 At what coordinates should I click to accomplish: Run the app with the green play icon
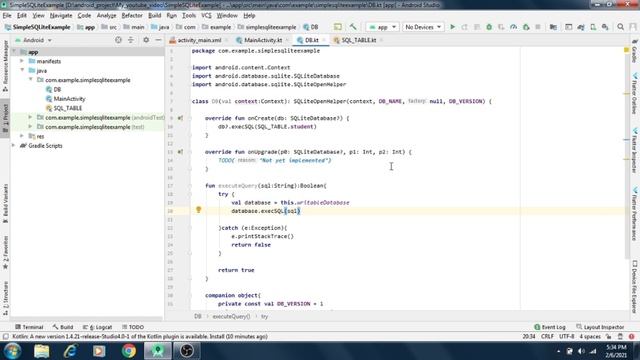pyautogui.click(x=452, y=27)
